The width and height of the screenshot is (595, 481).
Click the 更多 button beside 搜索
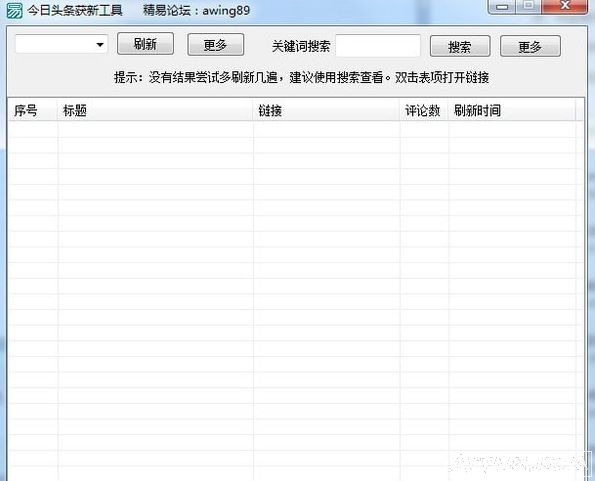point(530,46)
